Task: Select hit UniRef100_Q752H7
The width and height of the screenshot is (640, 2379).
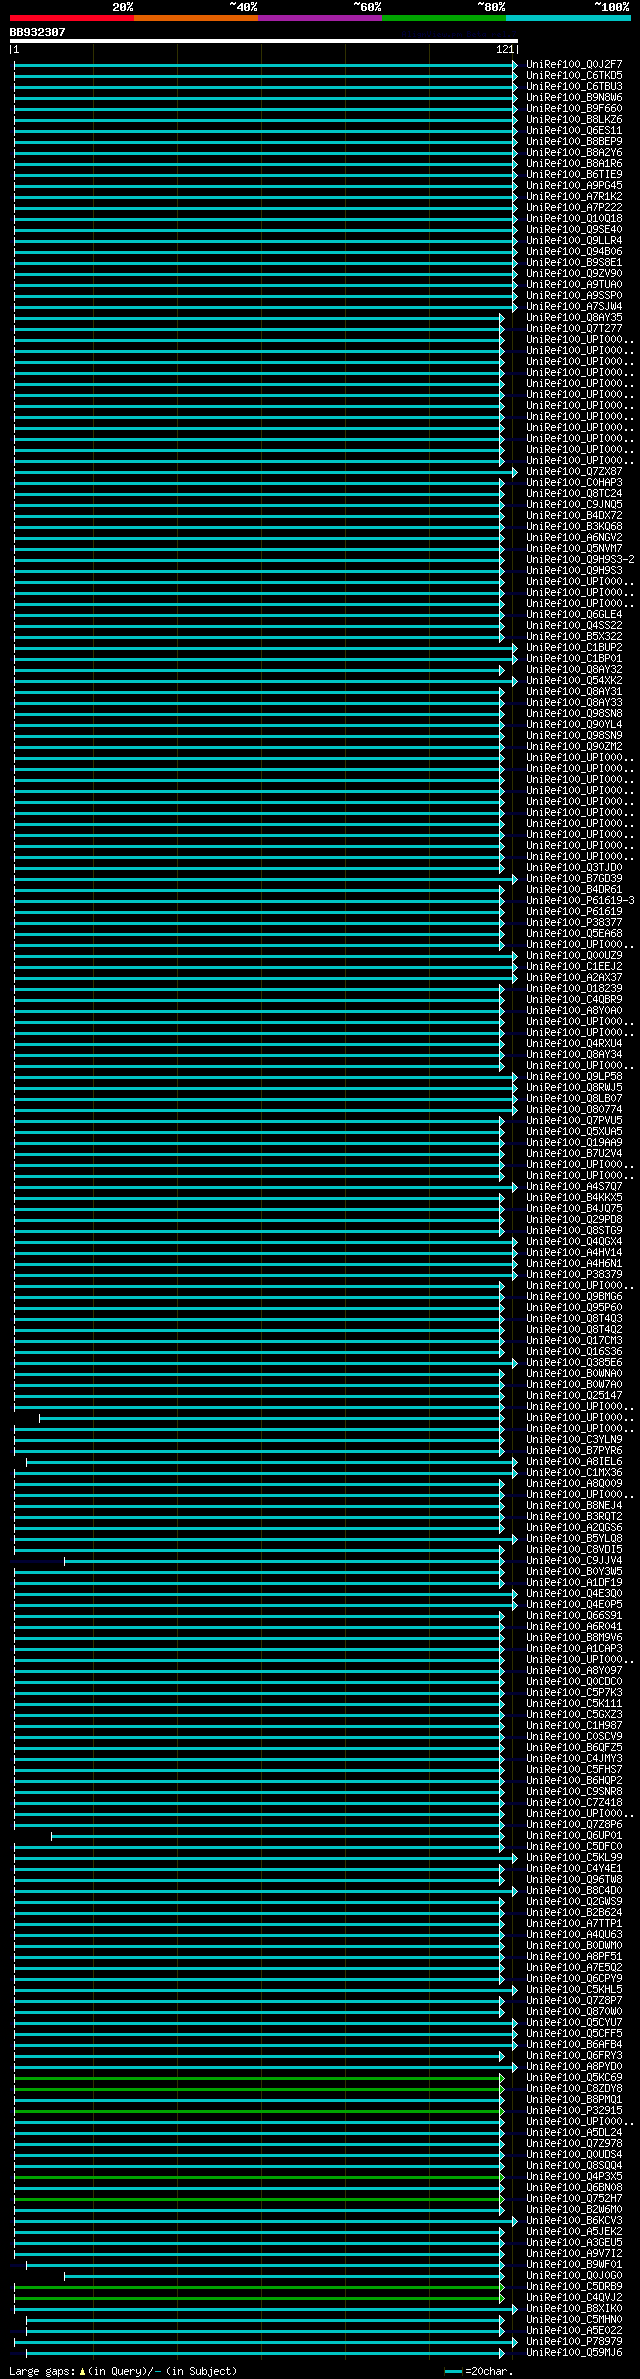Action: (574, 2198)
